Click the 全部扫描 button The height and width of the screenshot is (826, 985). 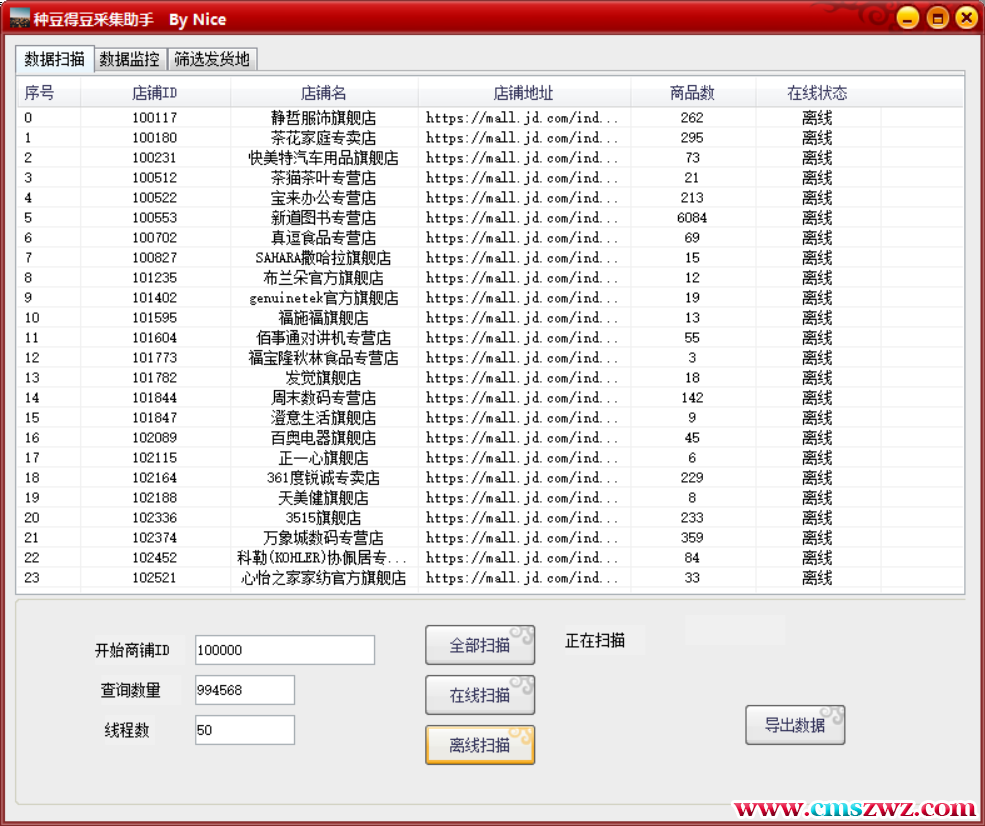coord(480,645)
